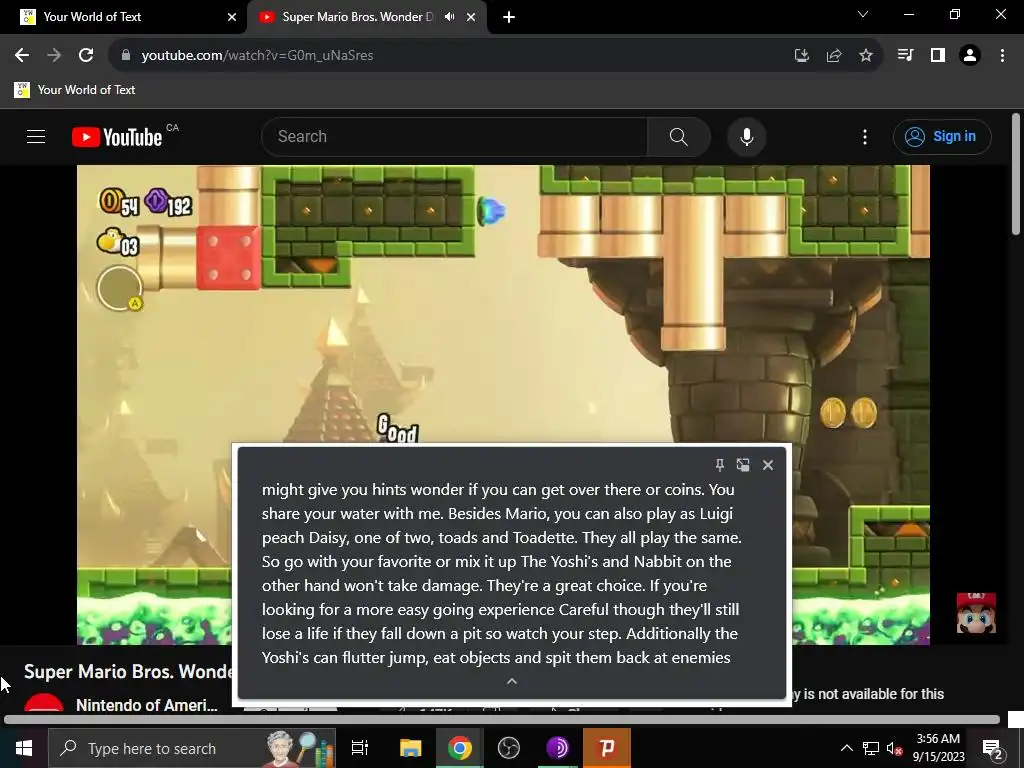
Task: Open the media controls icon in Chrome toolbar
Action: click(x=905, y=56)
